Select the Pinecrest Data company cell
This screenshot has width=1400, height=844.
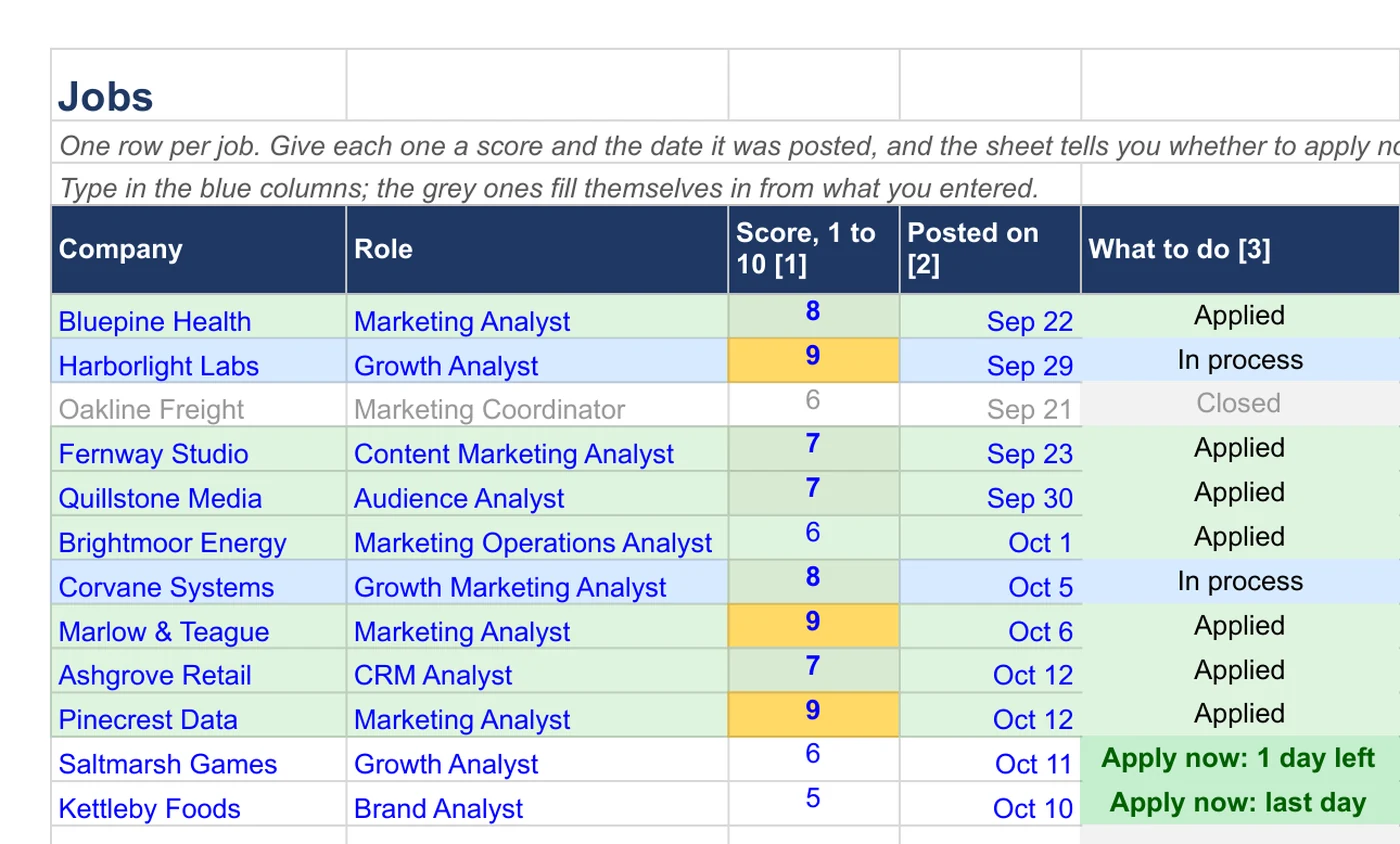point(199,714)
